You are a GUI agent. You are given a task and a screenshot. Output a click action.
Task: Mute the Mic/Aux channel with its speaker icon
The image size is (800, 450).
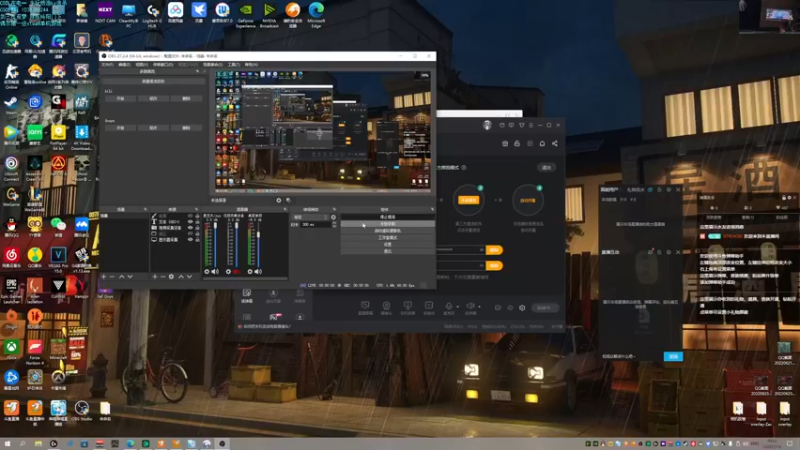pyautogui.click(x=215, y=272)
